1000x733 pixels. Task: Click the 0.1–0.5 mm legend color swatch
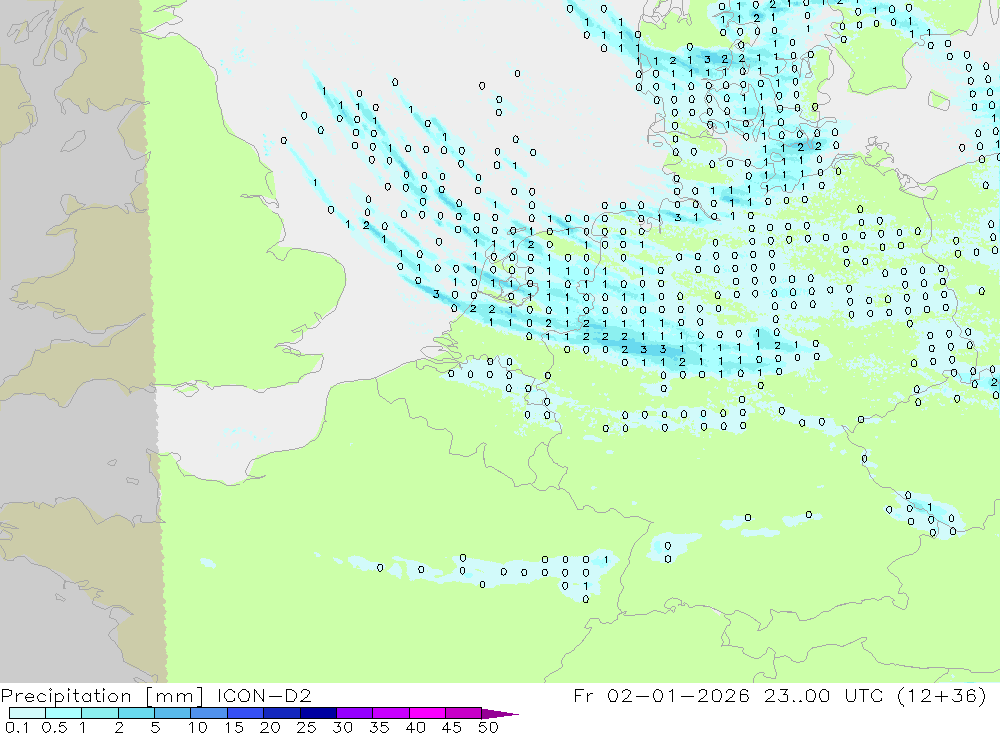(x=27, y=713)
